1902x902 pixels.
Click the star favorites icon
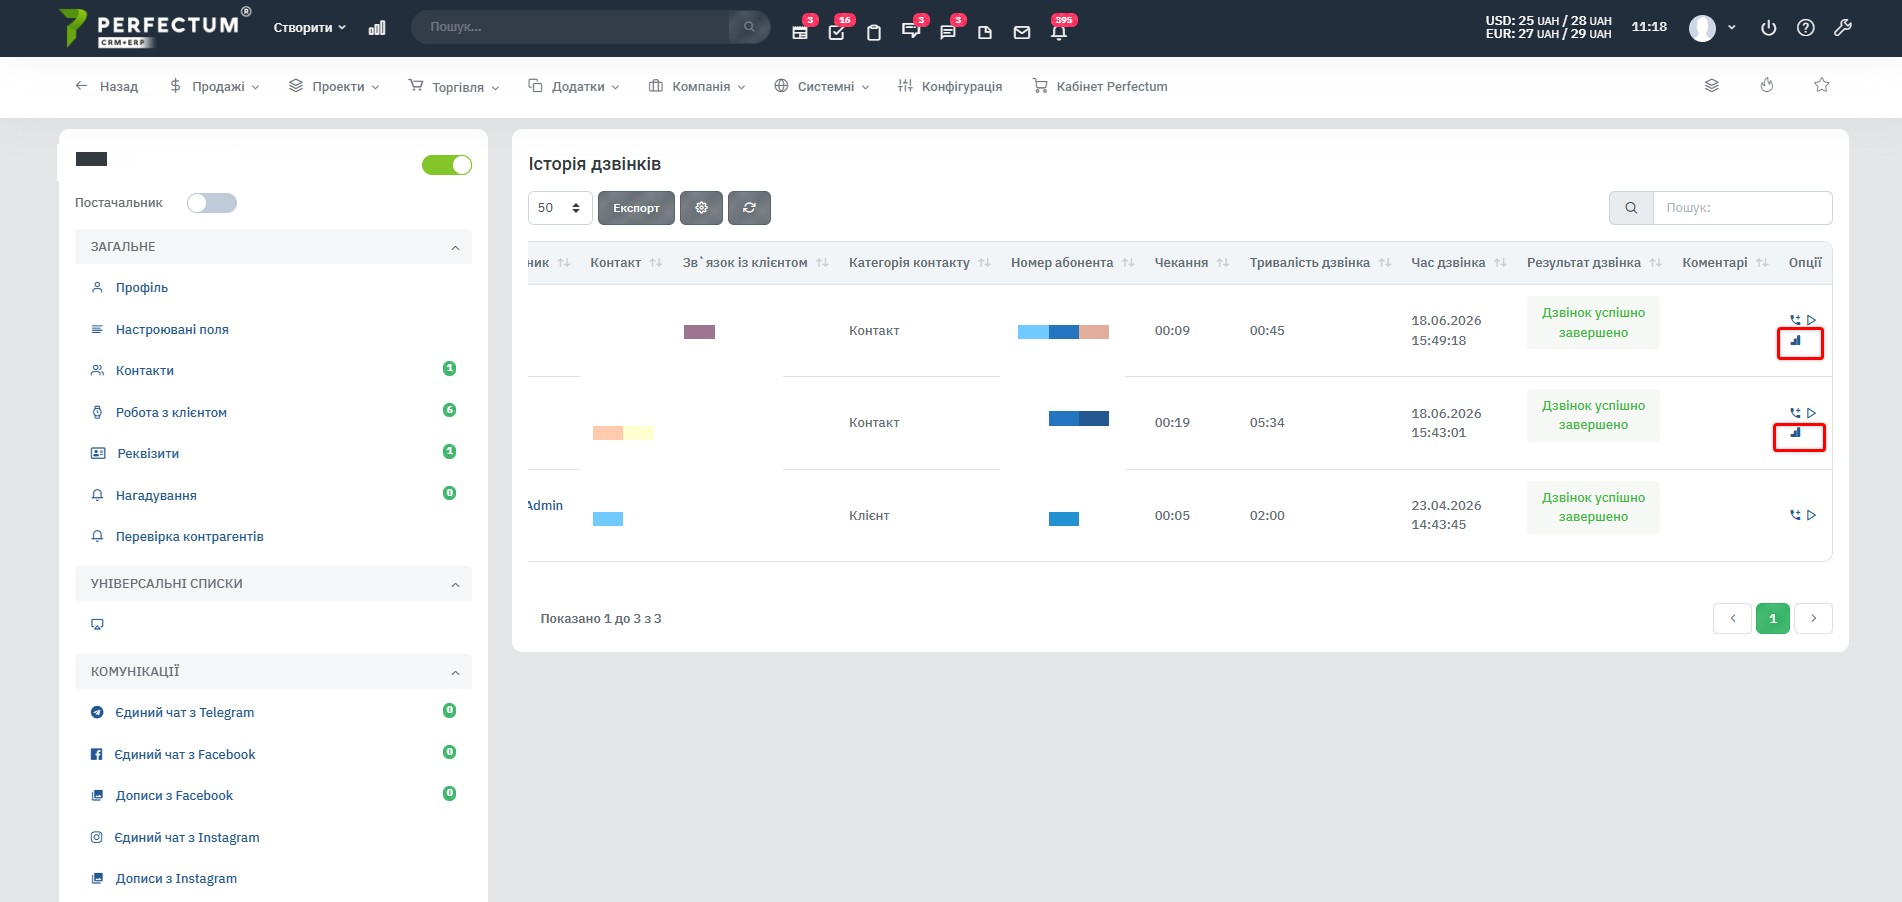(1822, 85)
